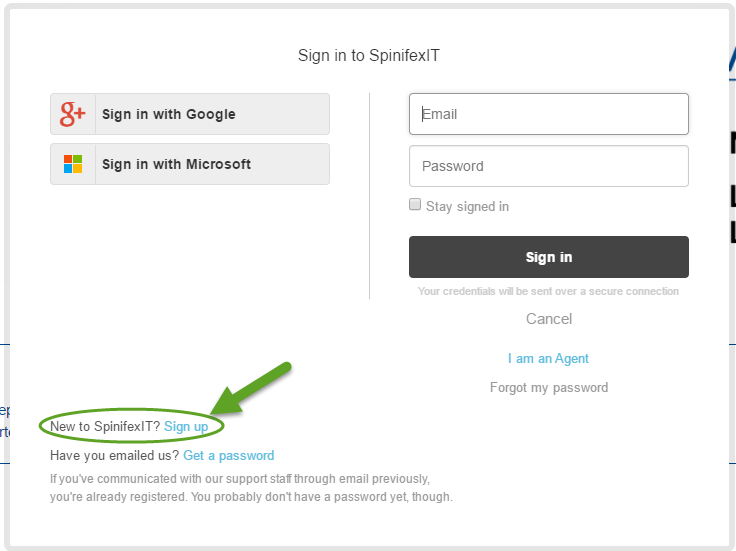This screenshot has height=551, width=736.
Task: Click the Sign up link
Action: pos(186,426)
